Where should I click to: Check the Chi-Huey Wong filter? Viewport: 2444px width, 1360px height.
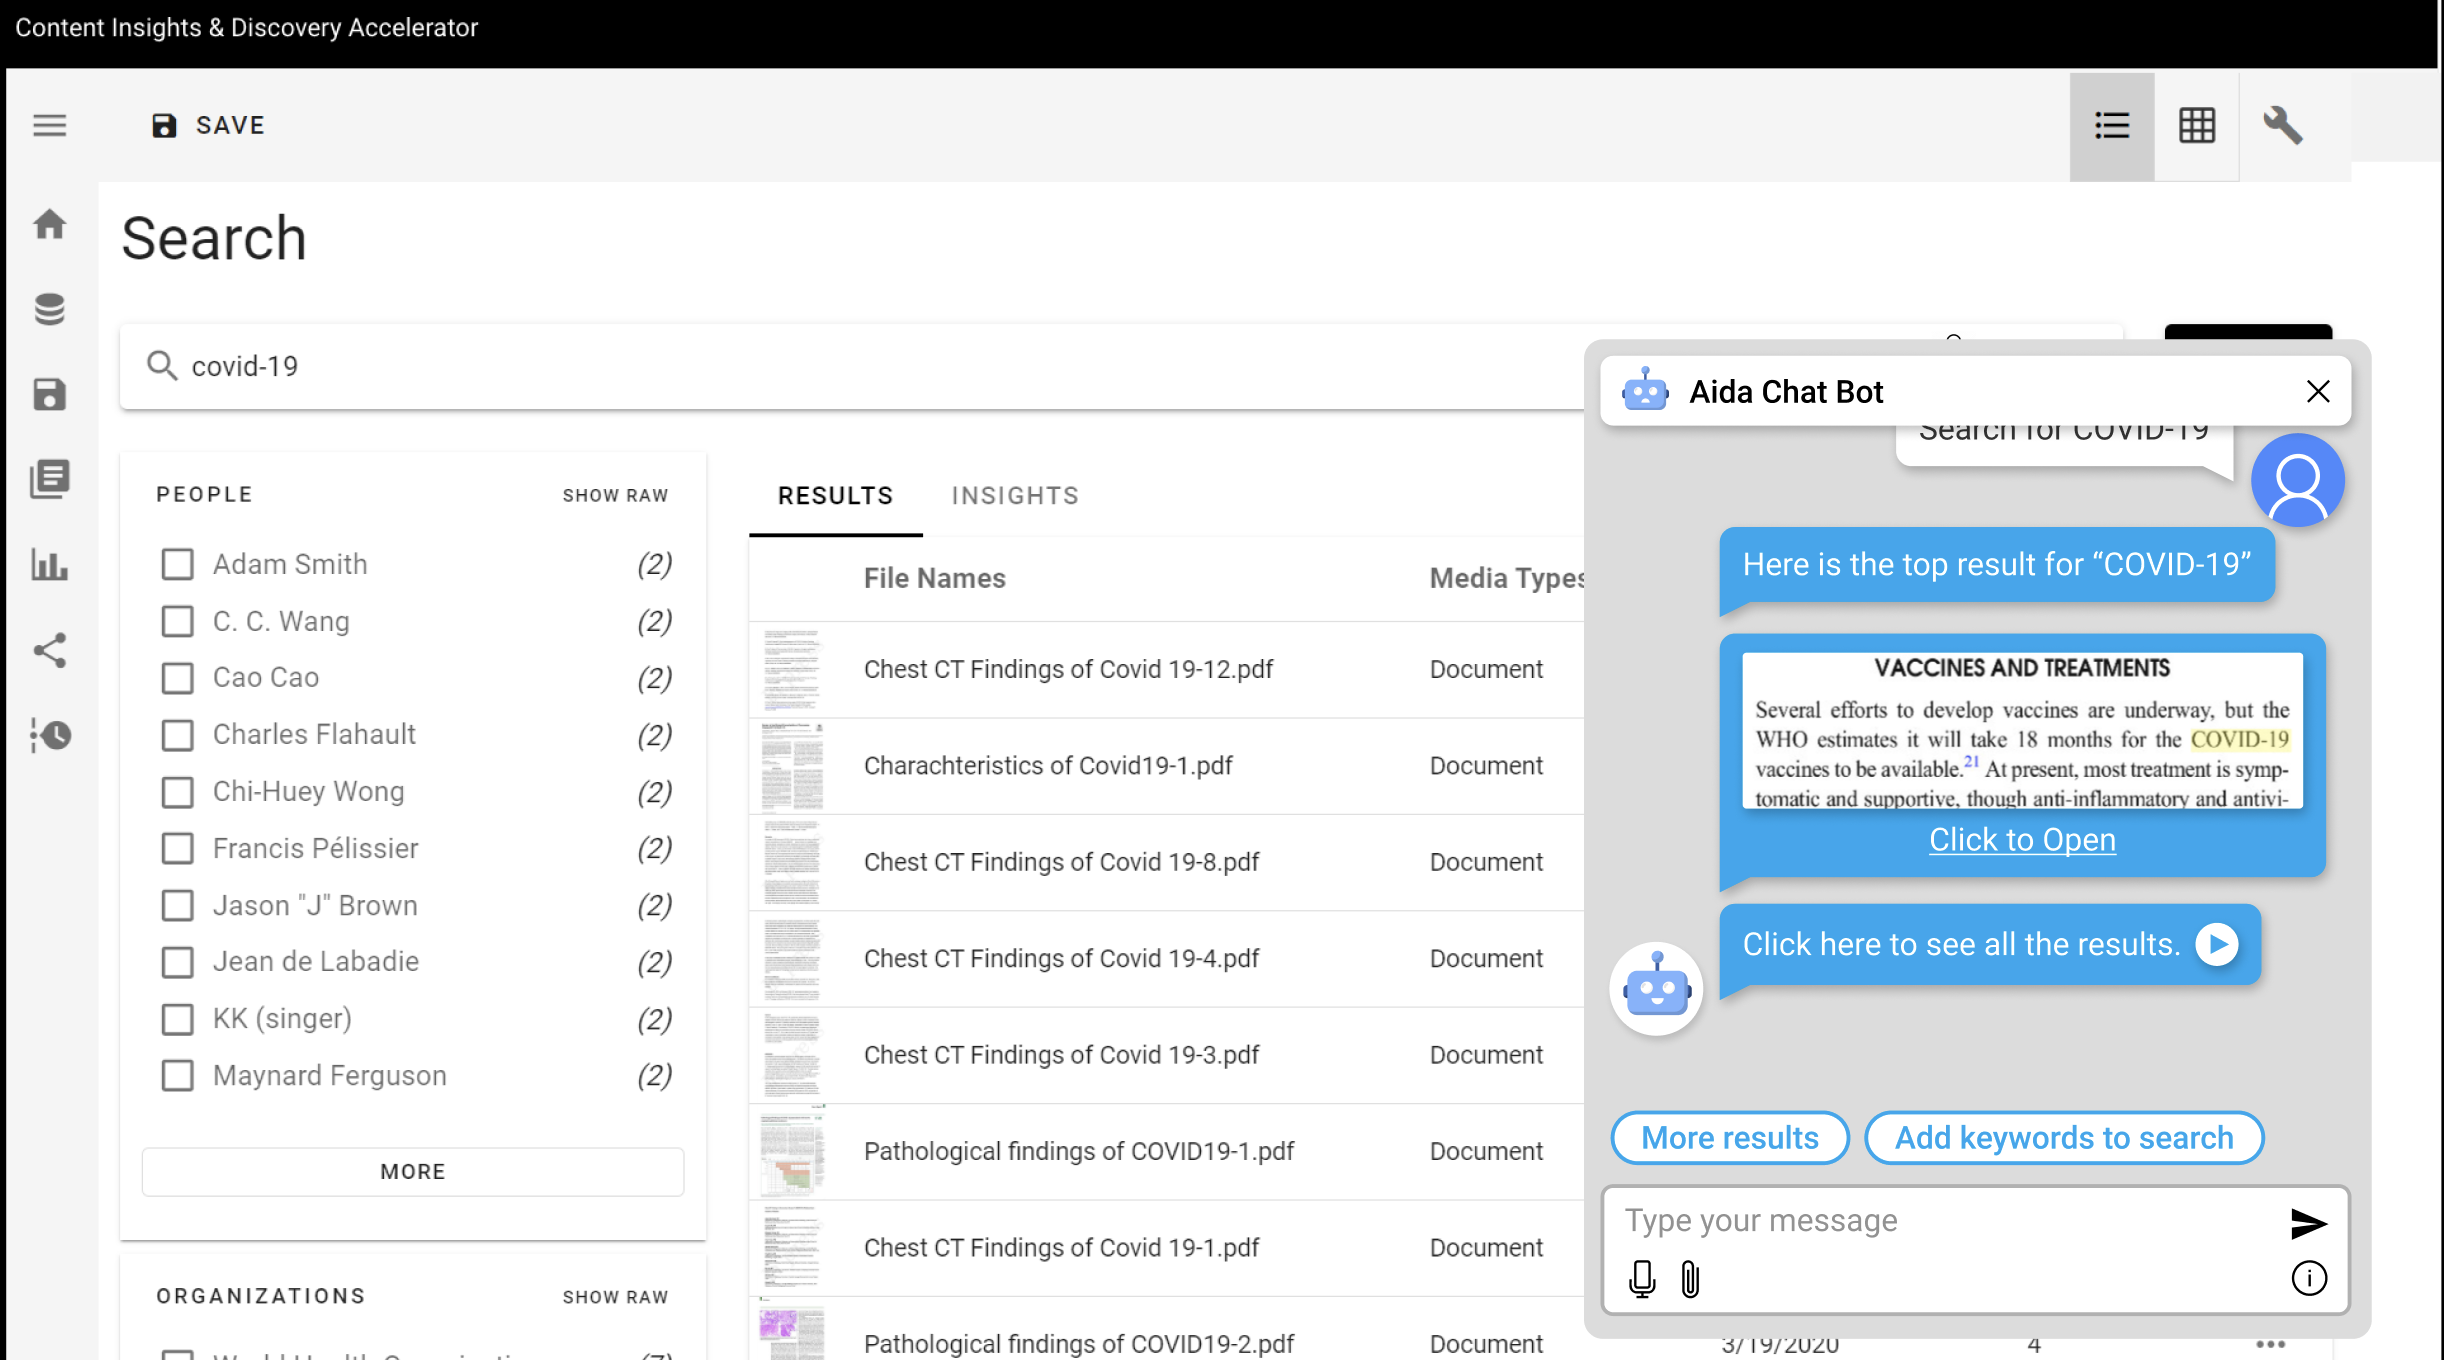click(x=177, y=792)
